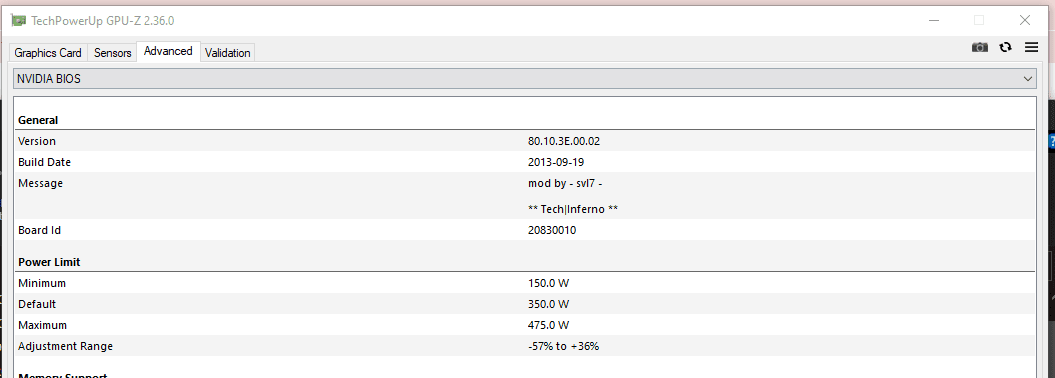Switch to the Graphics Card tab
The image size is (1055, 378).
48,52
